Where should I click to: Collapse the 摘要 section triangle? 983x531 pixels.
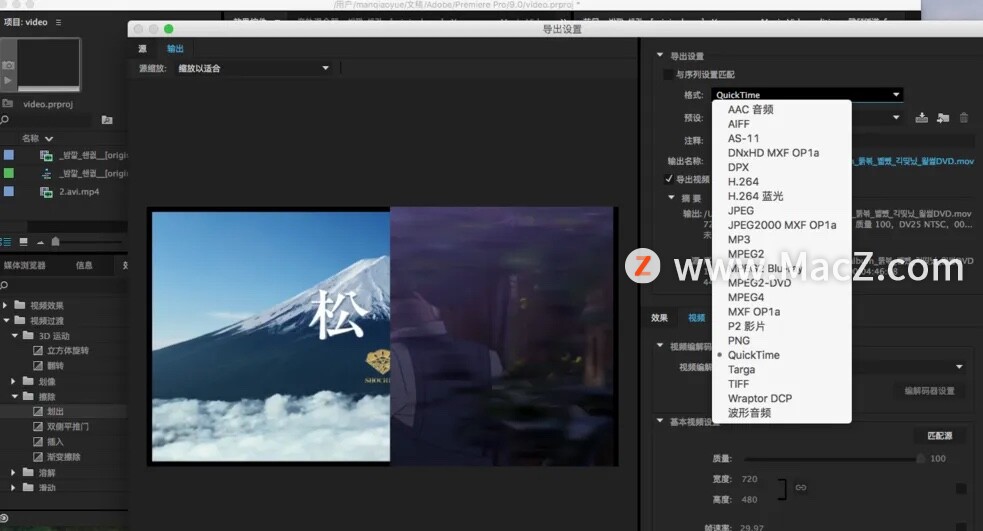pos(671,197)
